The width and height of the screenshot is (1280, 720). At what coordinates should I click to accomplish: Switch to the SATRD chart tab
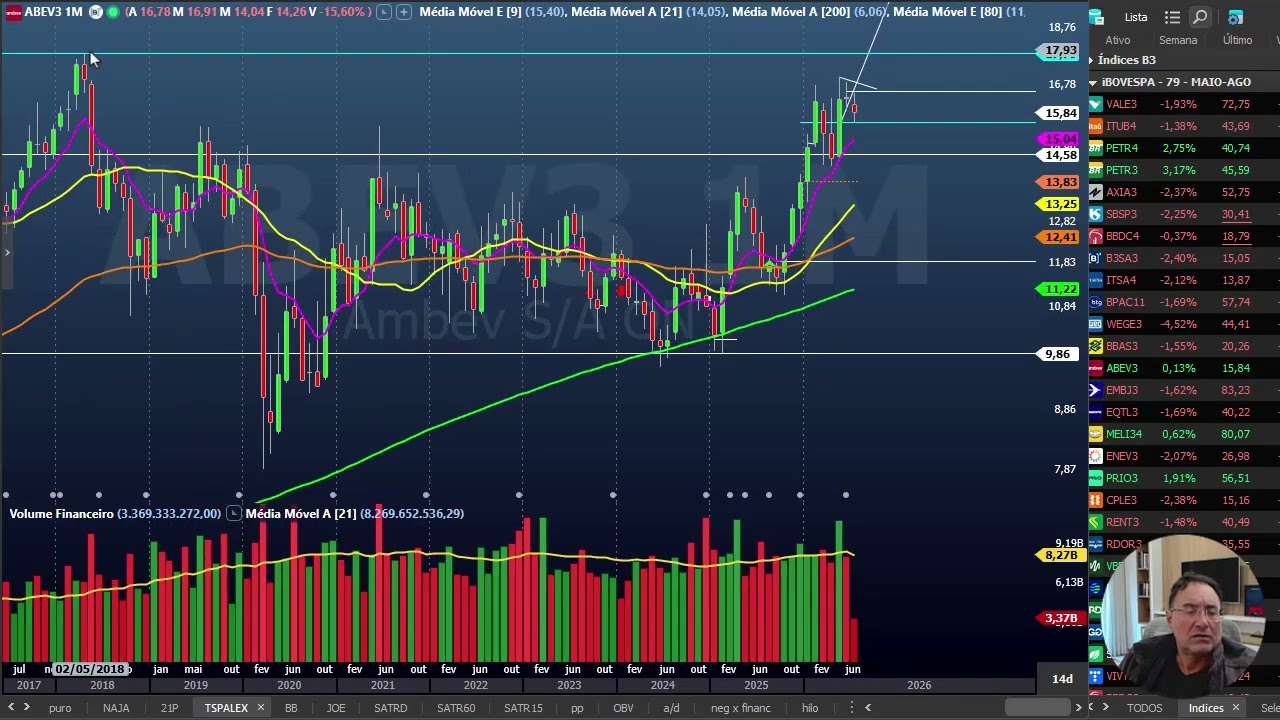pyautogui.click(x=391, y=708)
